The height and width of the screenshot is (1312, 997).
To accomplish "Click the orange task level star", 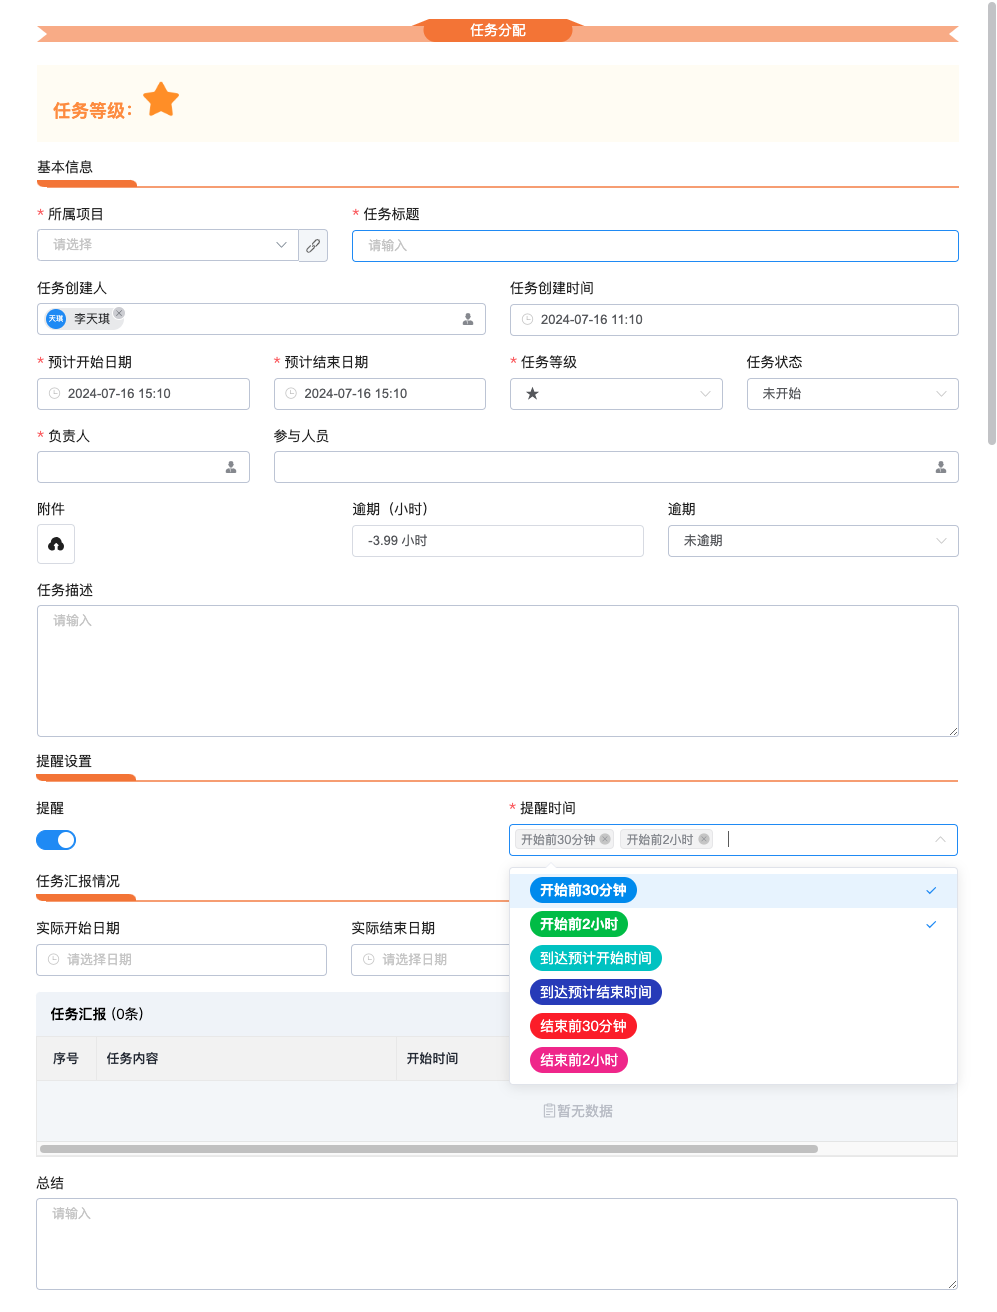I will [x=161, y=100].
